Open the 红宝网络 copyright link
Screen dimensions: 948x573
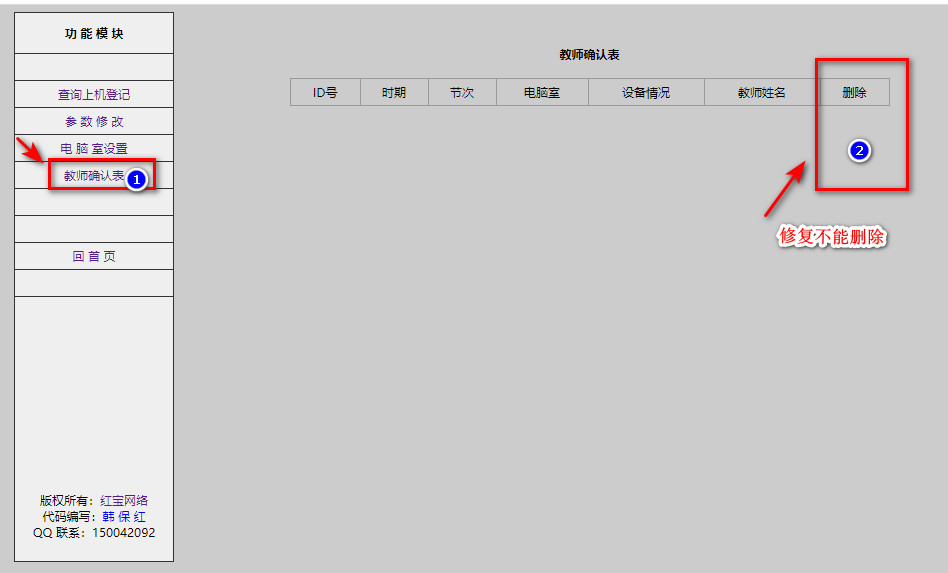(x=124, y=501)
